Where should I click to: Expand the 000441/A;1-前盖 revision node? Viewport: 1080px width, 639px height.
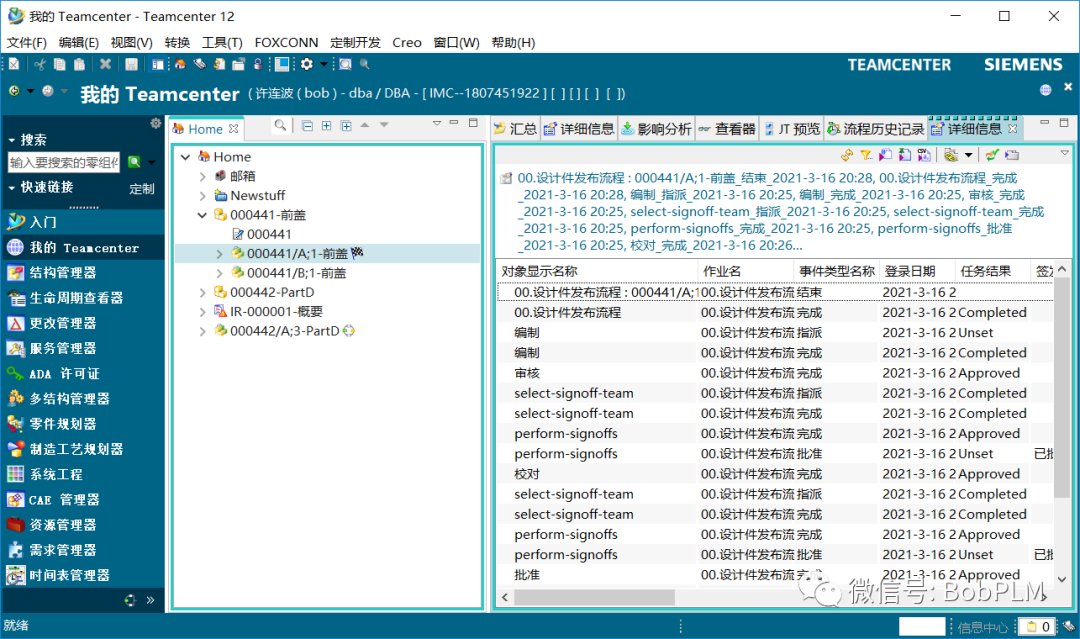[219, 254]
